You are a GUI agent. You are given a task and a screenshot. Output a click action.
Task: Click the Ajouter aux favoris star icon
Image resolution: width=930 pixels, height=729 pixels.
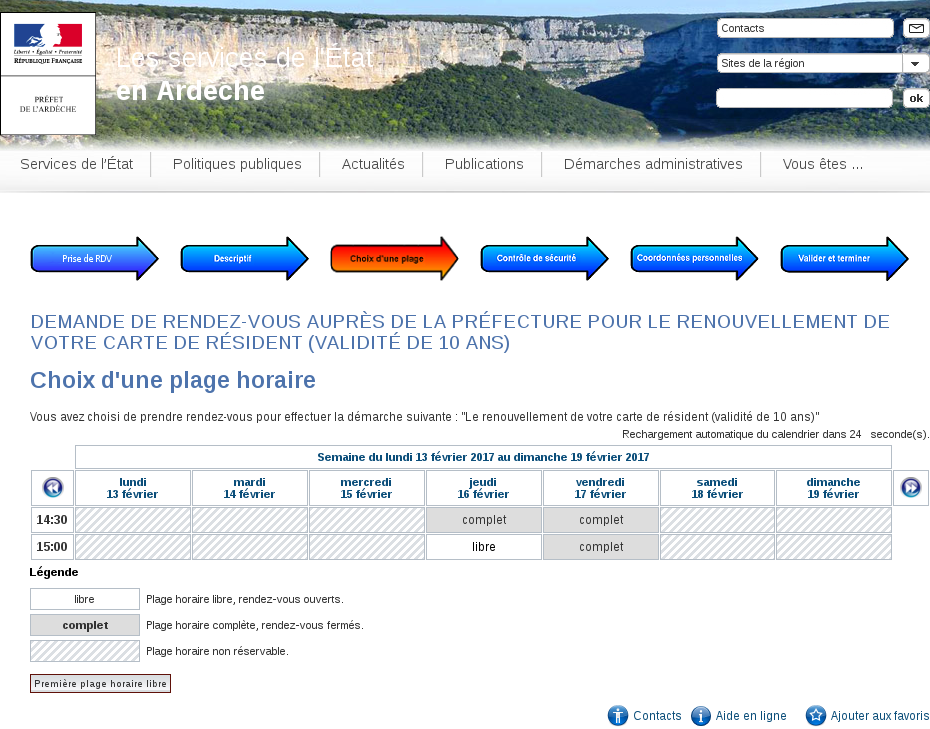point(816,715)
